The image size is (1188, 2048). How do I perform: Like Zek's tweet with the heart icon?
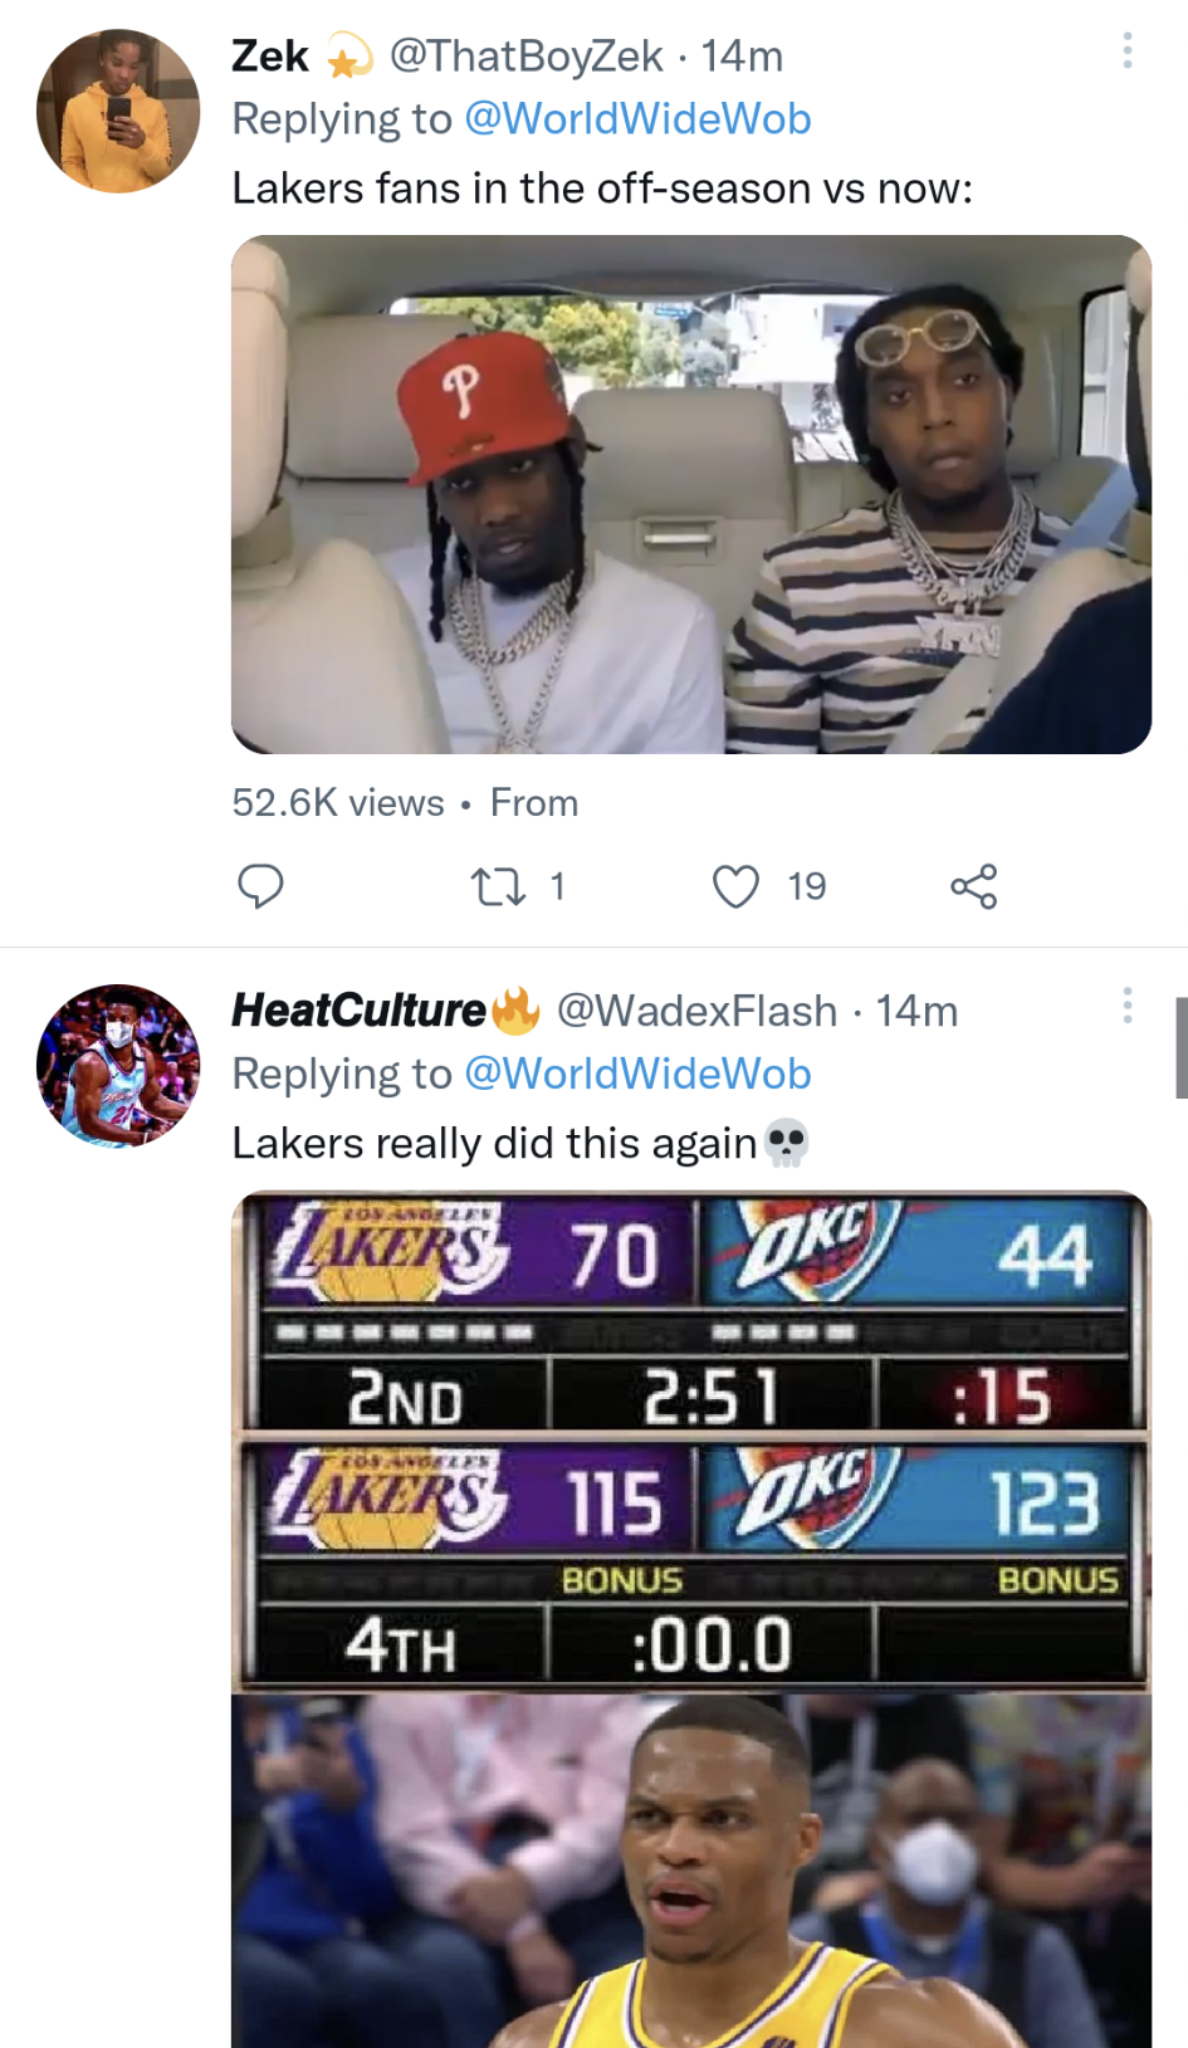pyautogui.click(x=738, y=884)
